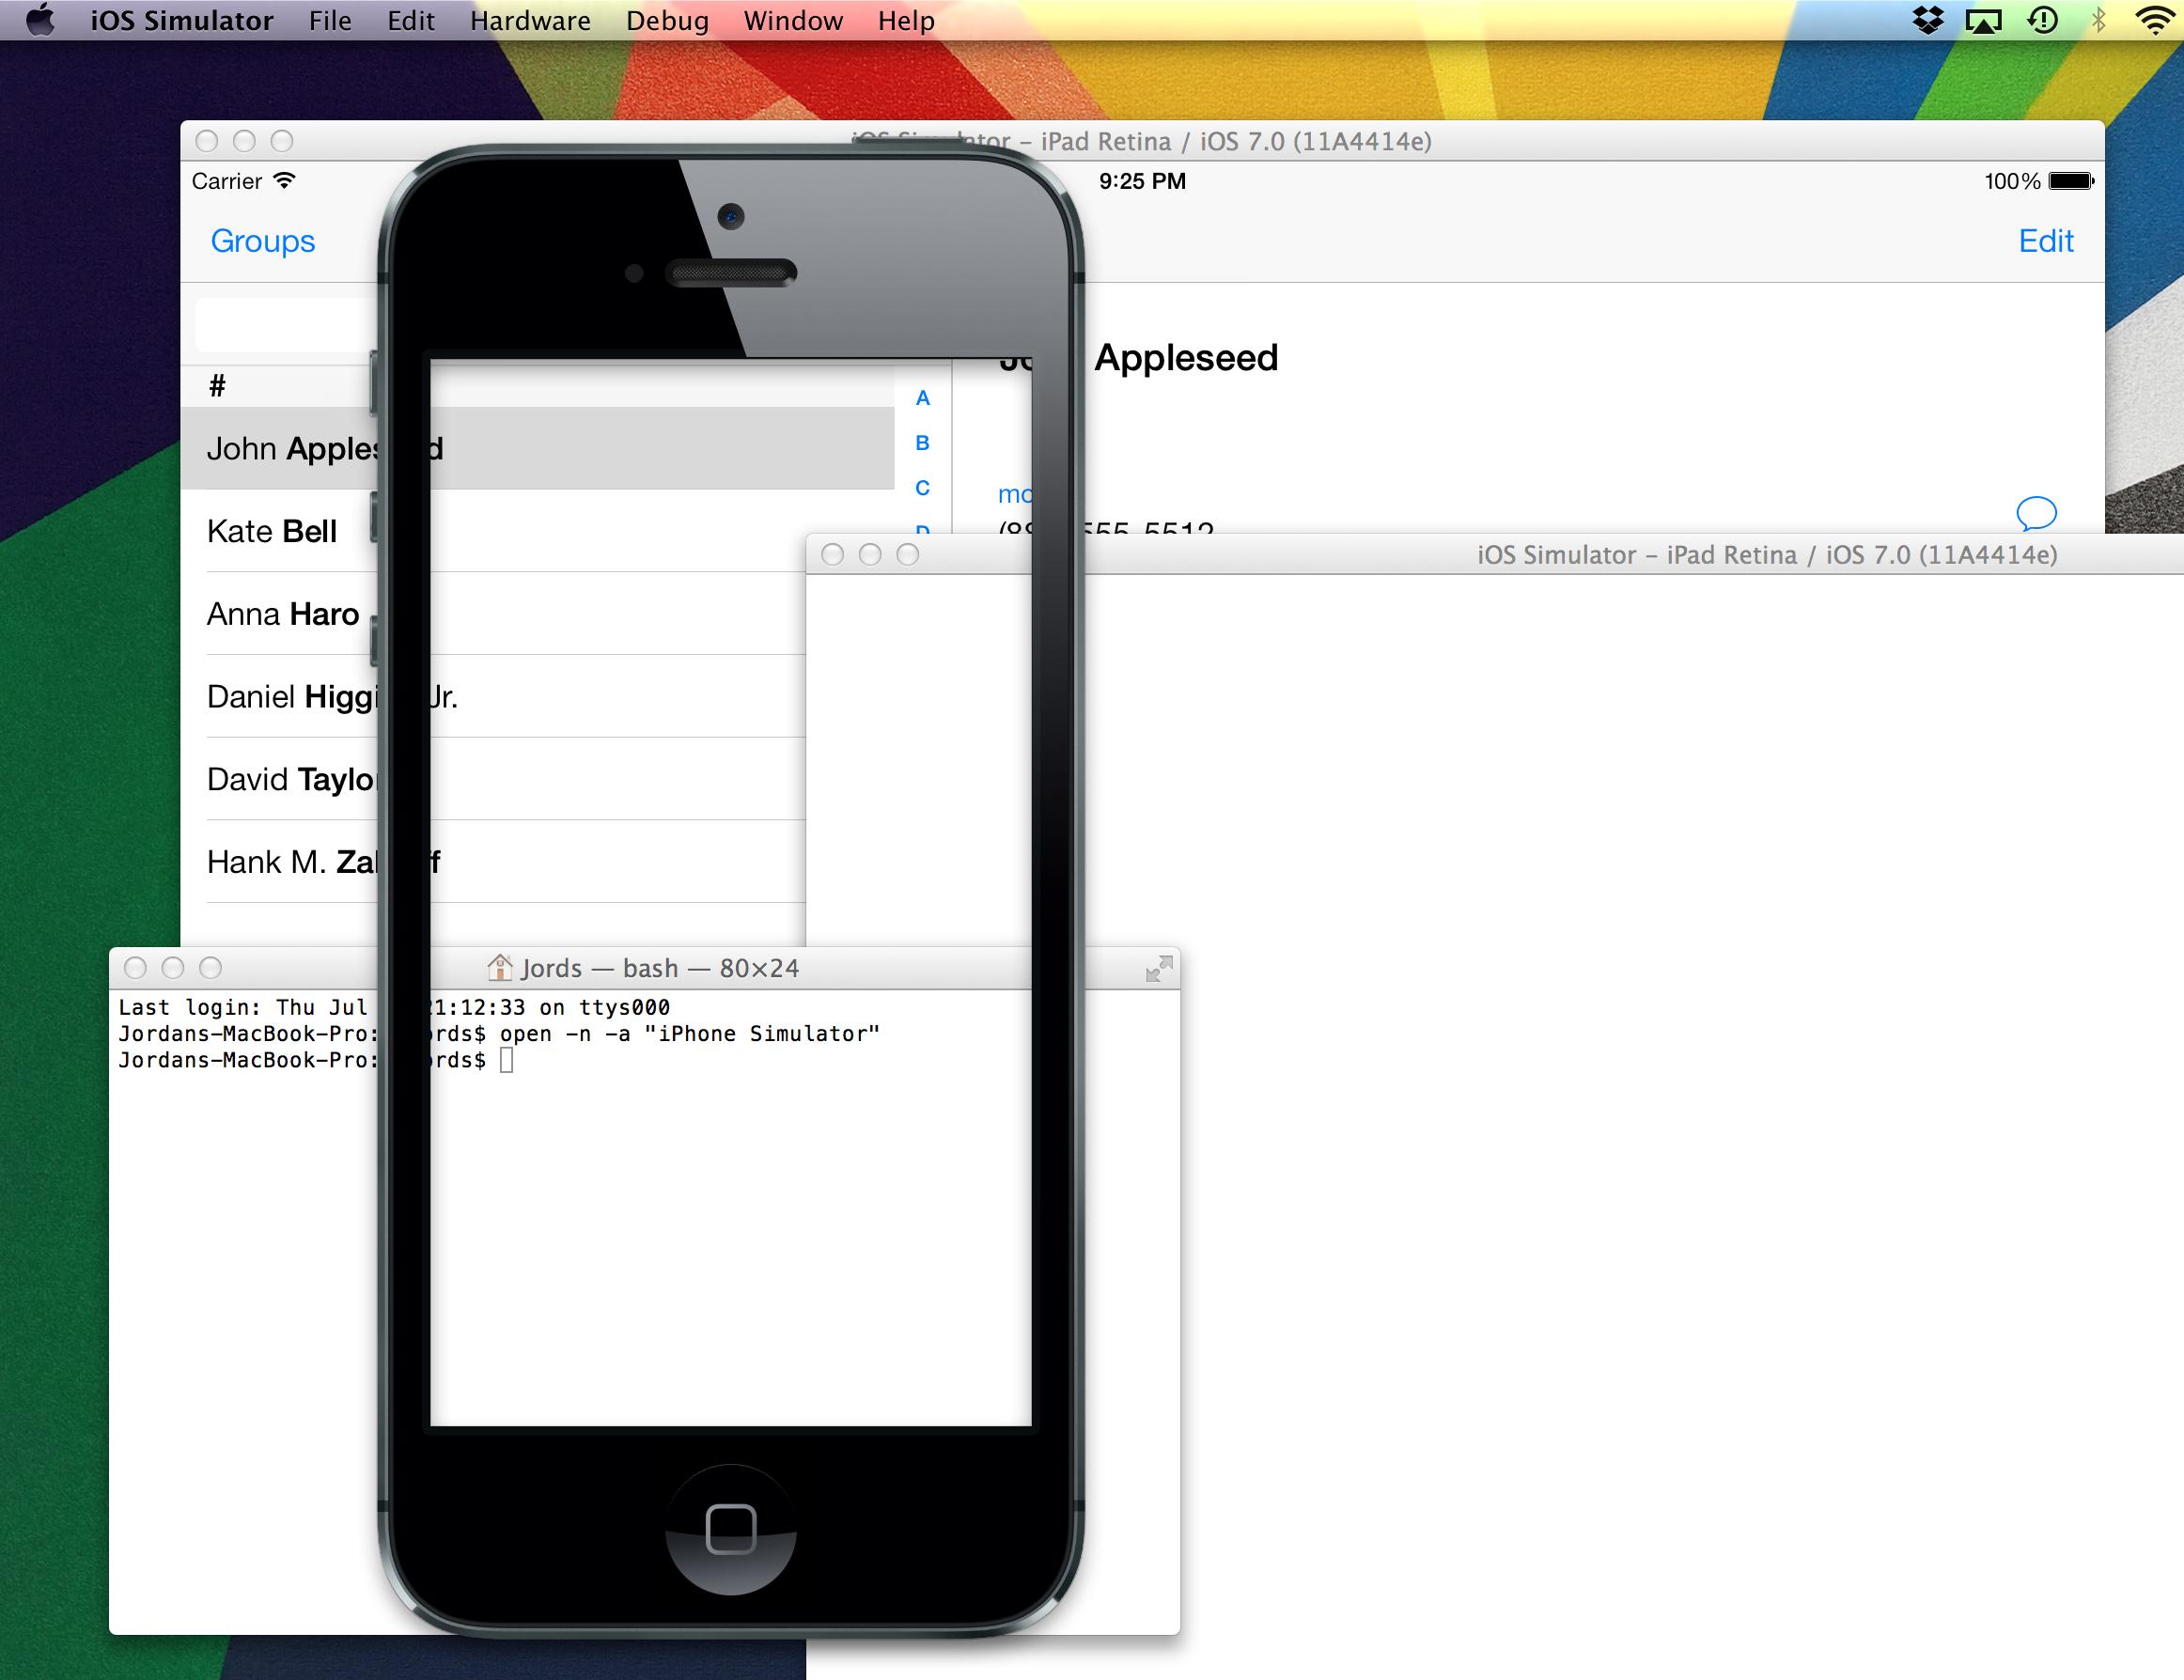Open the Debug menu
This screenshot has width=2184, height=1680.
(x=667, y=20)
